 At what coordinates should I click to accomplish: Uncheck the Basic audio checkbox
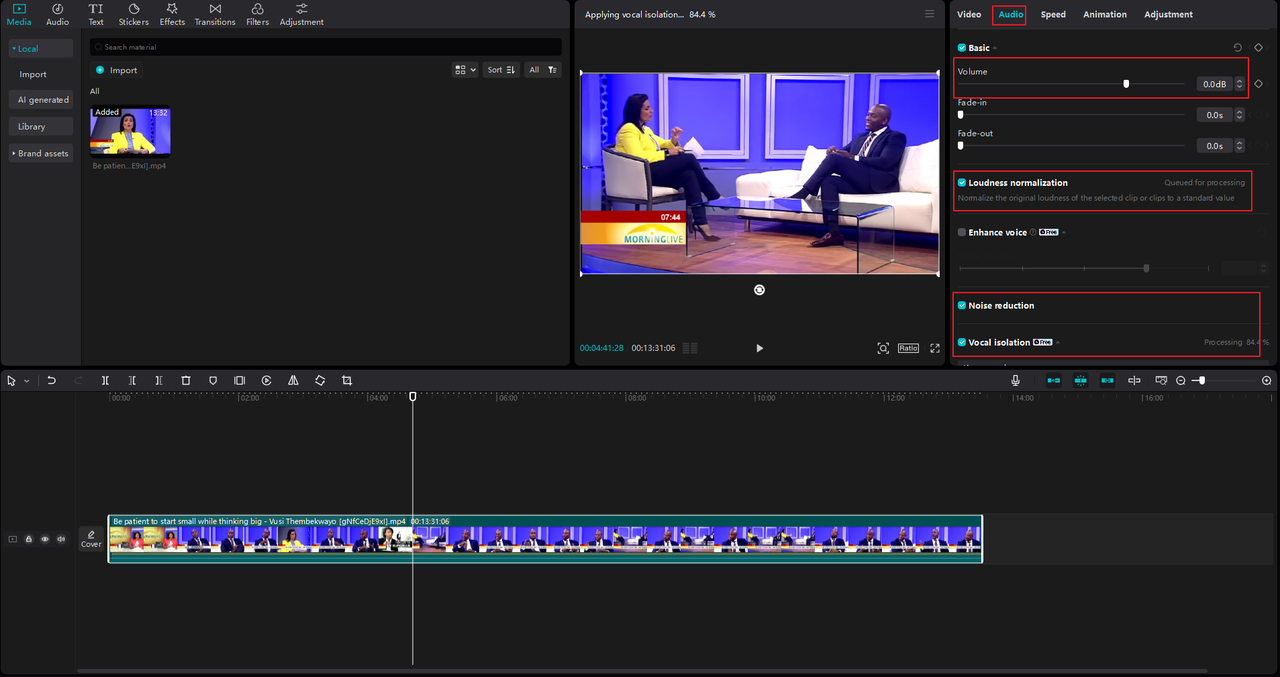pos(962,48)
